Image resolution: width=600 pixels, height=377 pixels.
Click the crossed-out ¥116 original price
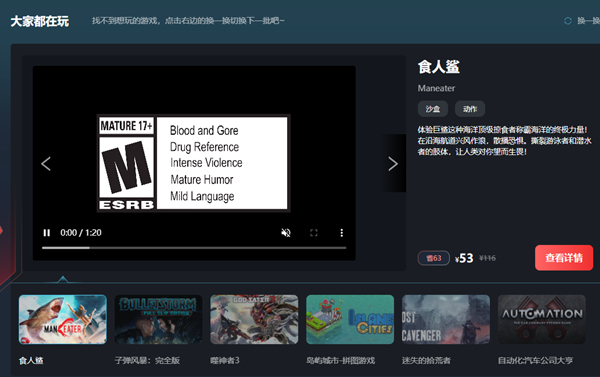pyautogui.click(x=488, y=258)
